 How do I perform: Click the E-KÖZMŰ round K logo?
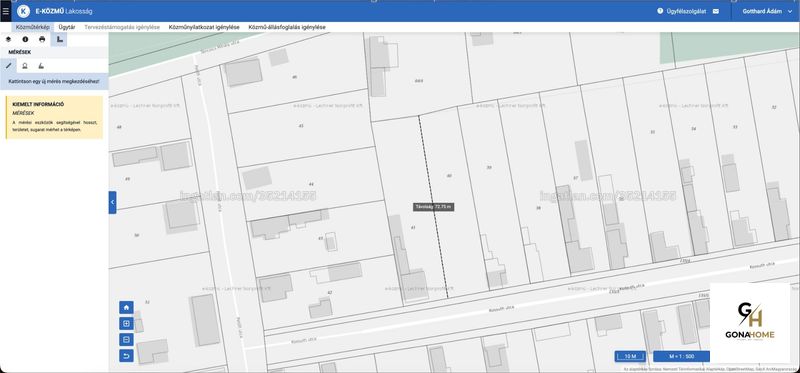(x=23, y=11)
